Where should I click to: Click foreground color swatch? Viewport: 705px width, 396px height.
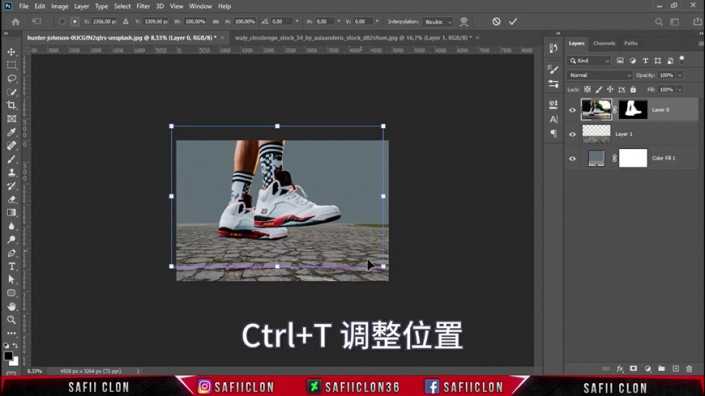tap(8, 356)
